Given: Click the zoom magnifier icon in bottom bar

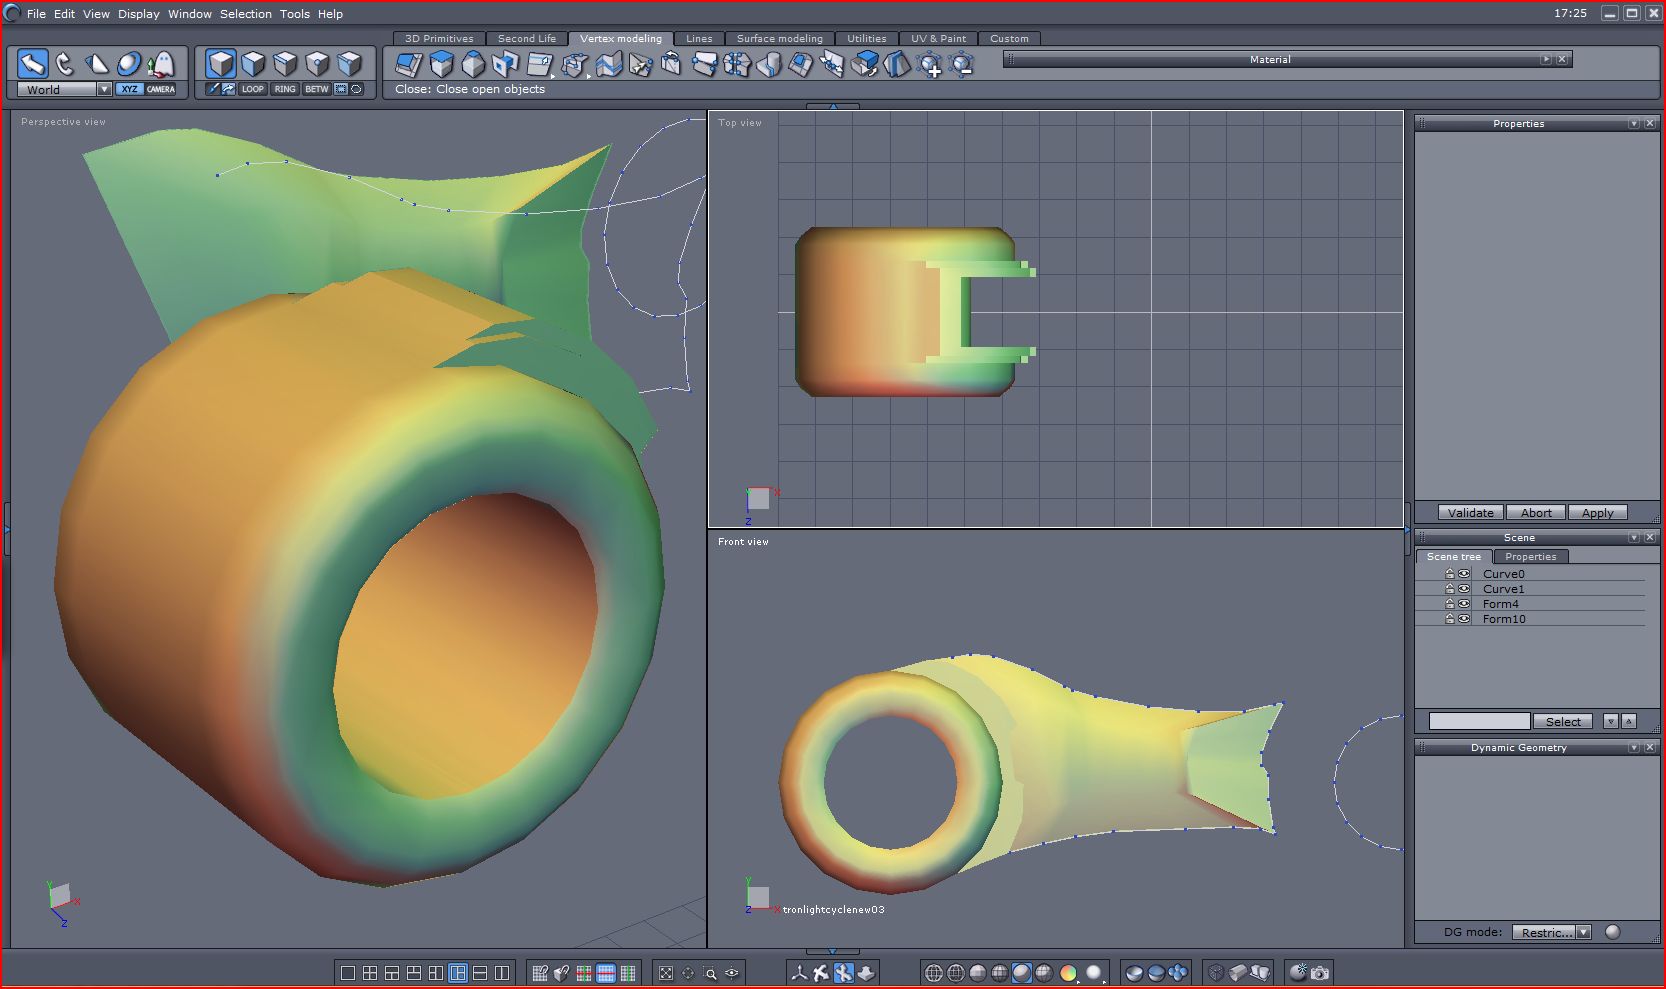Looking at the screenshot, I should (x=710, y=973).
